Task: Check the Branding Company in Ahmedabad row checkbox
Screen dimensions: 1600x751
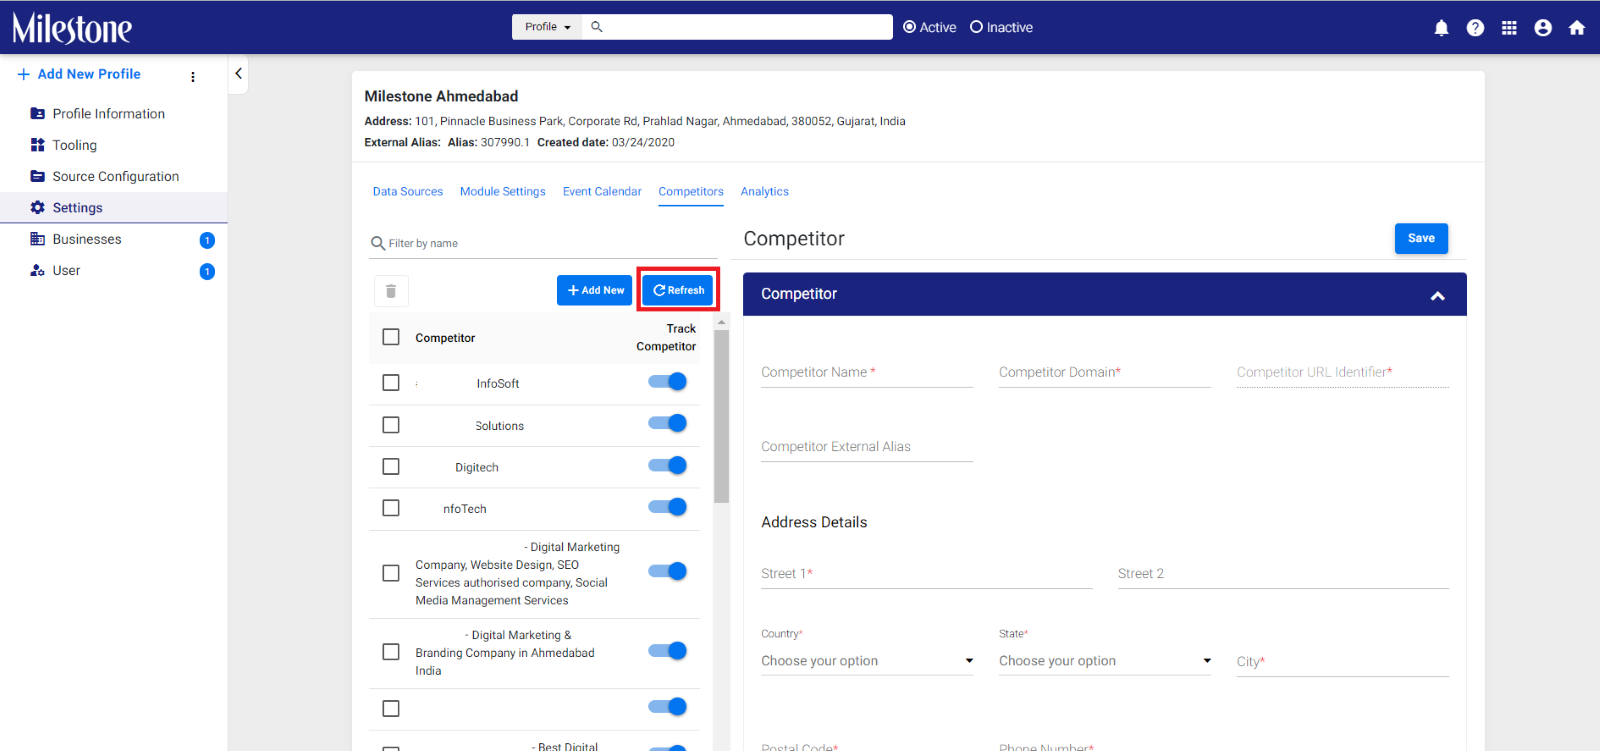Action: click(391, 652)
